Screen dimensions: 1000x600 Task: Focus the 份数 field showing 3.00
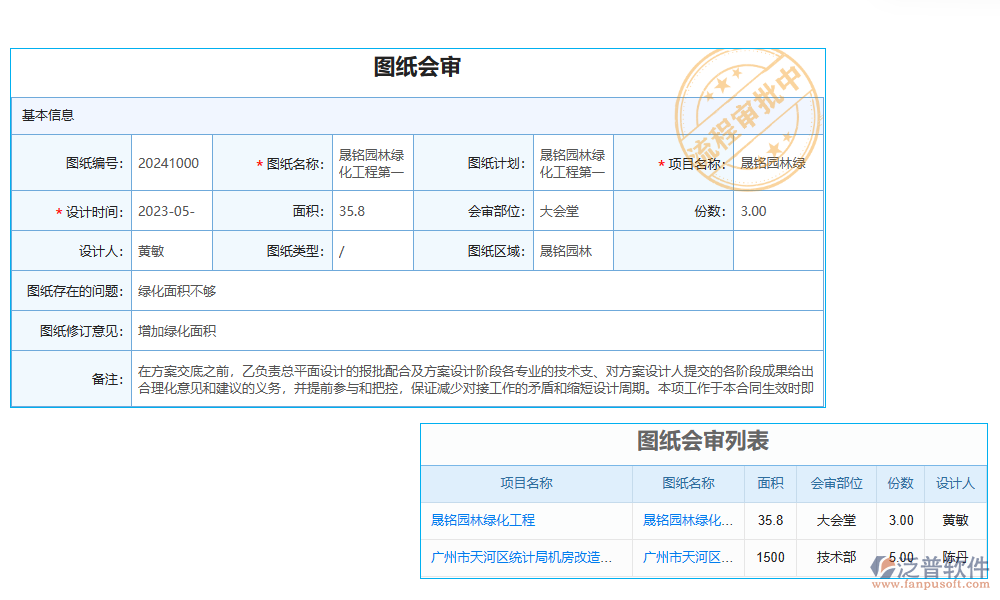777,211
